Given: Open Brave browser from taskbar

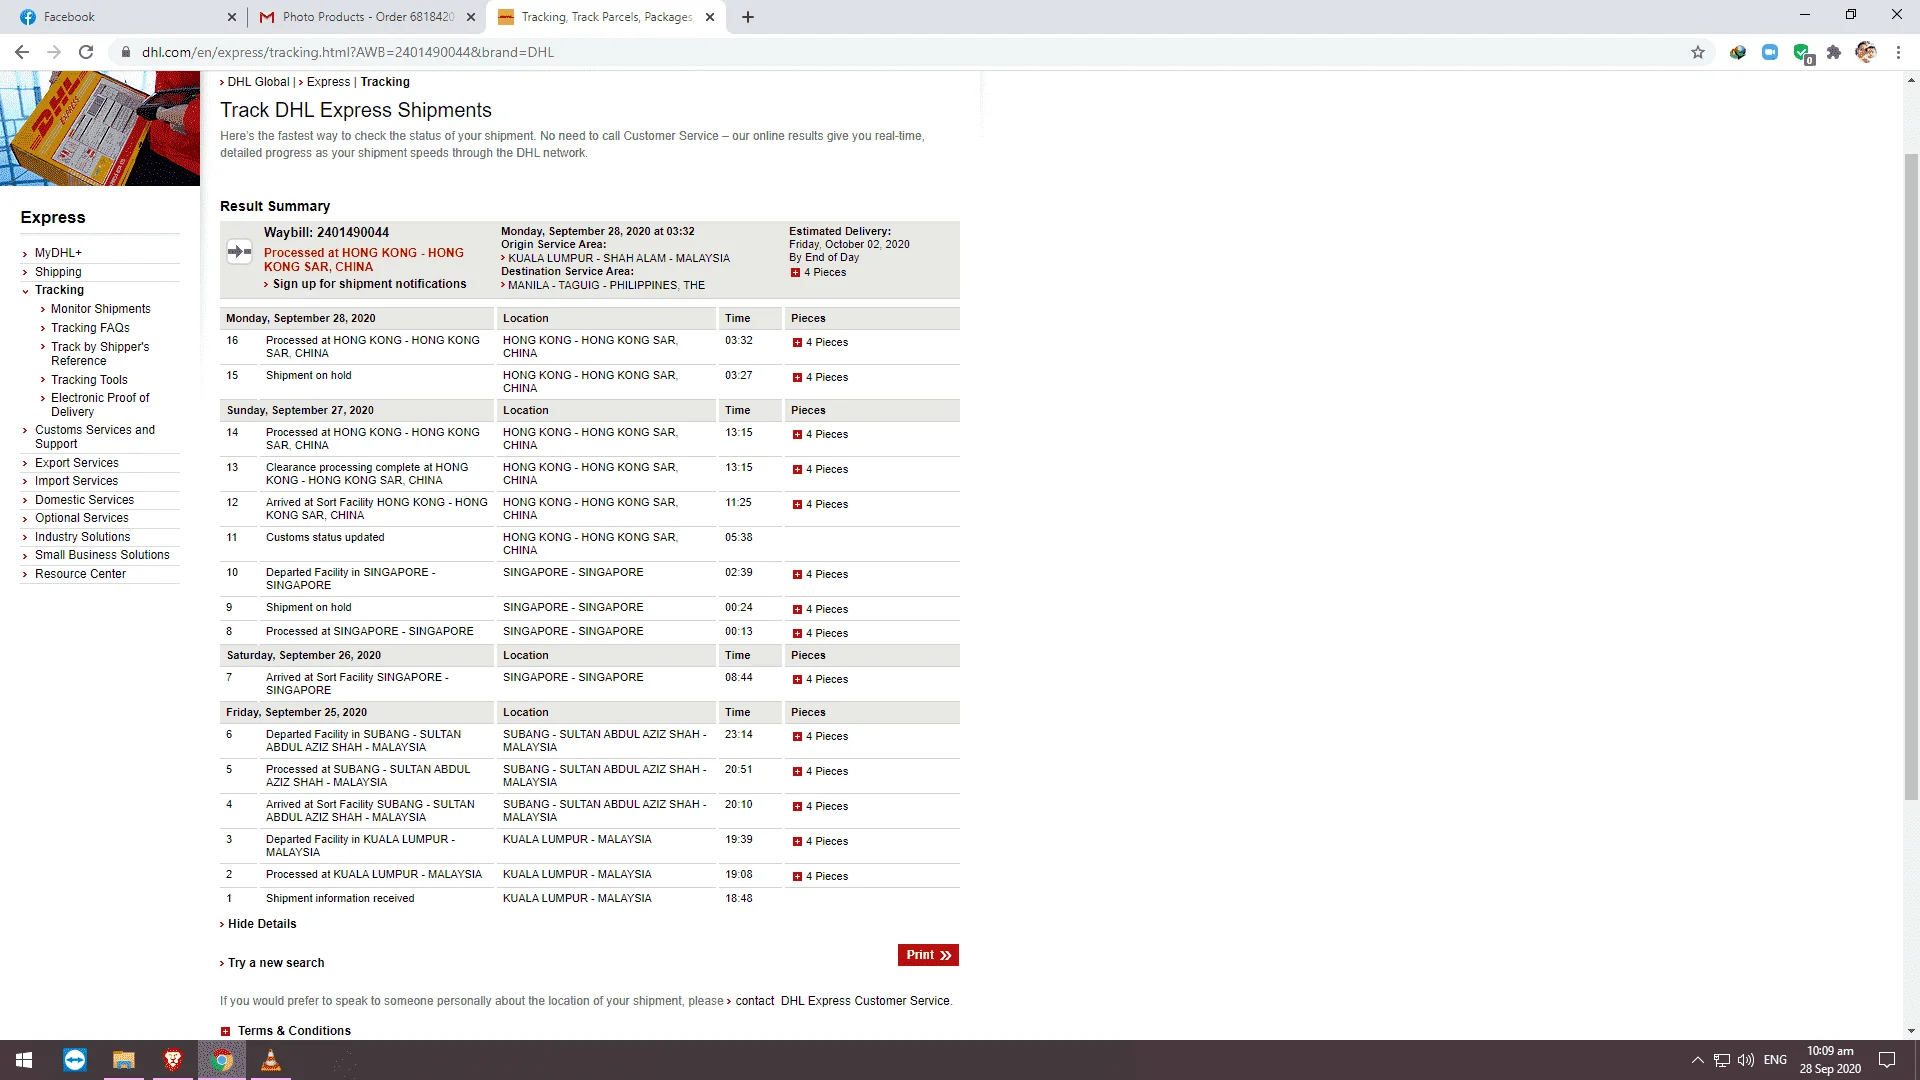Looking at the screenshot, I should (173, 1060).
